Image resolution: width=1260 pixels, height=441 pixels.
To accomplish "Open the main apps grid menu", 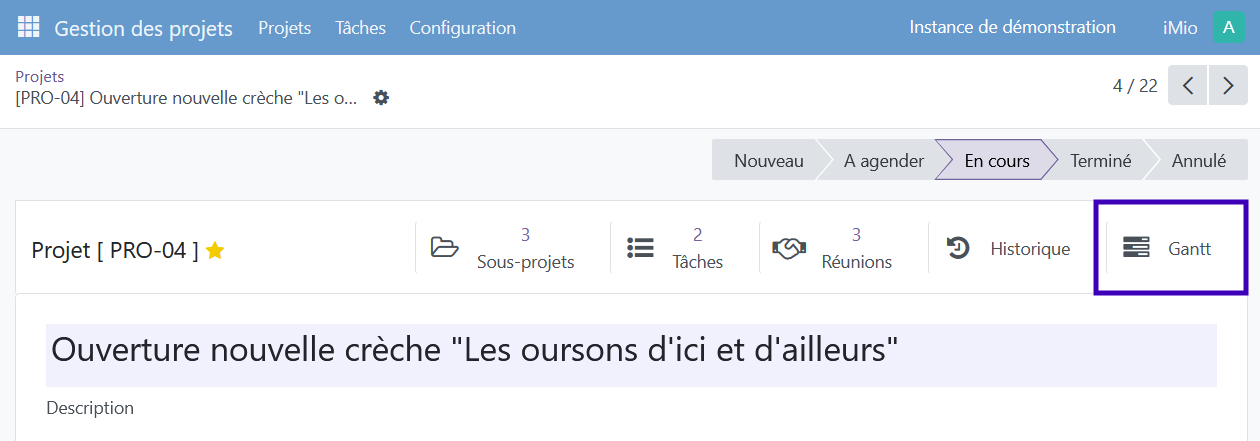I will [28, 28].
